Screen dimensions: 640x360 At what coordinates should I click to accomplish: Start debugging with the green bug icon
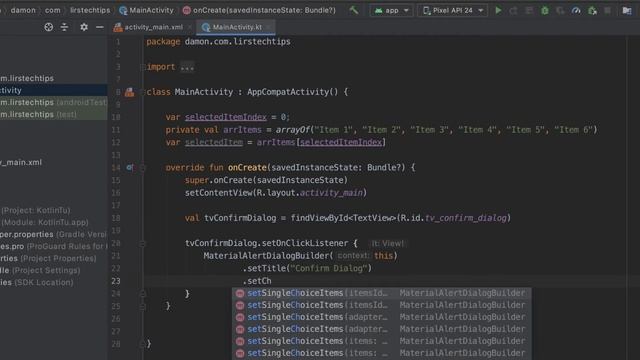pyautogui.click(x=544, y=11)
